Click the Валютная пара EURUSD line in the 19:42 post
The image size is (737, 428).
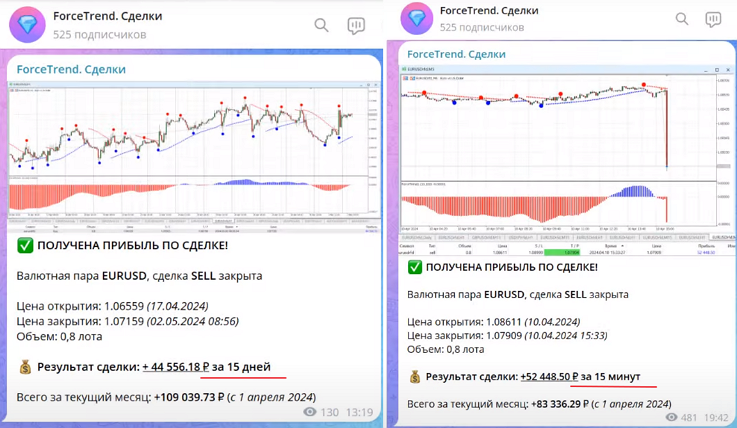pyautogui.click(x=517, y=295)
